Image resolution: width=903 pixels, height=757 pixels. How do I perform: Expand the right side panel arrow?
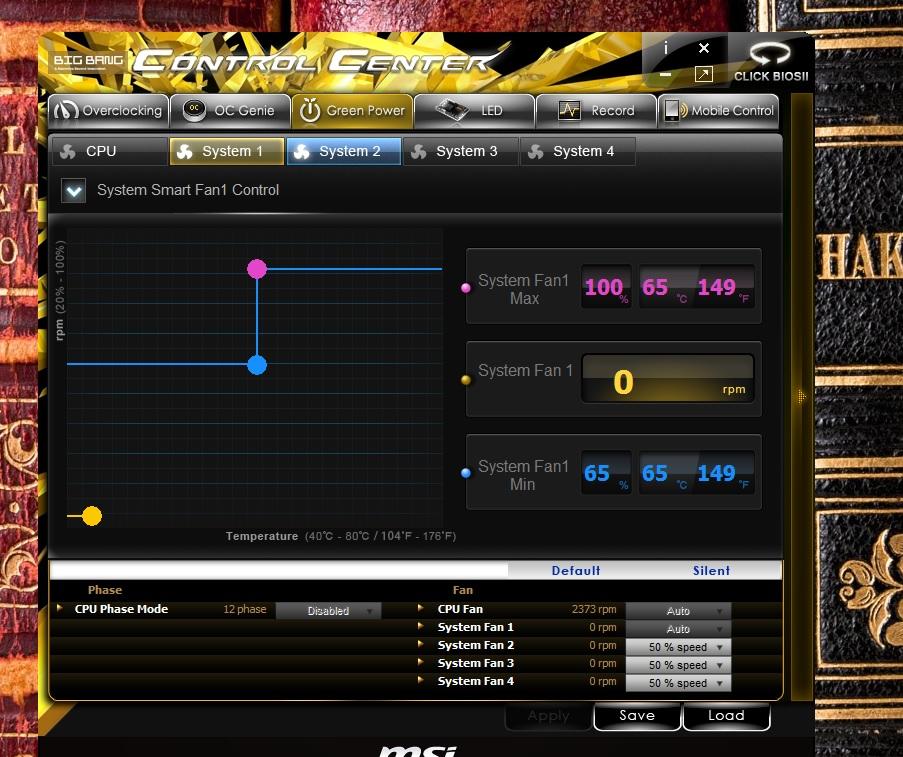tap(801, 396)
